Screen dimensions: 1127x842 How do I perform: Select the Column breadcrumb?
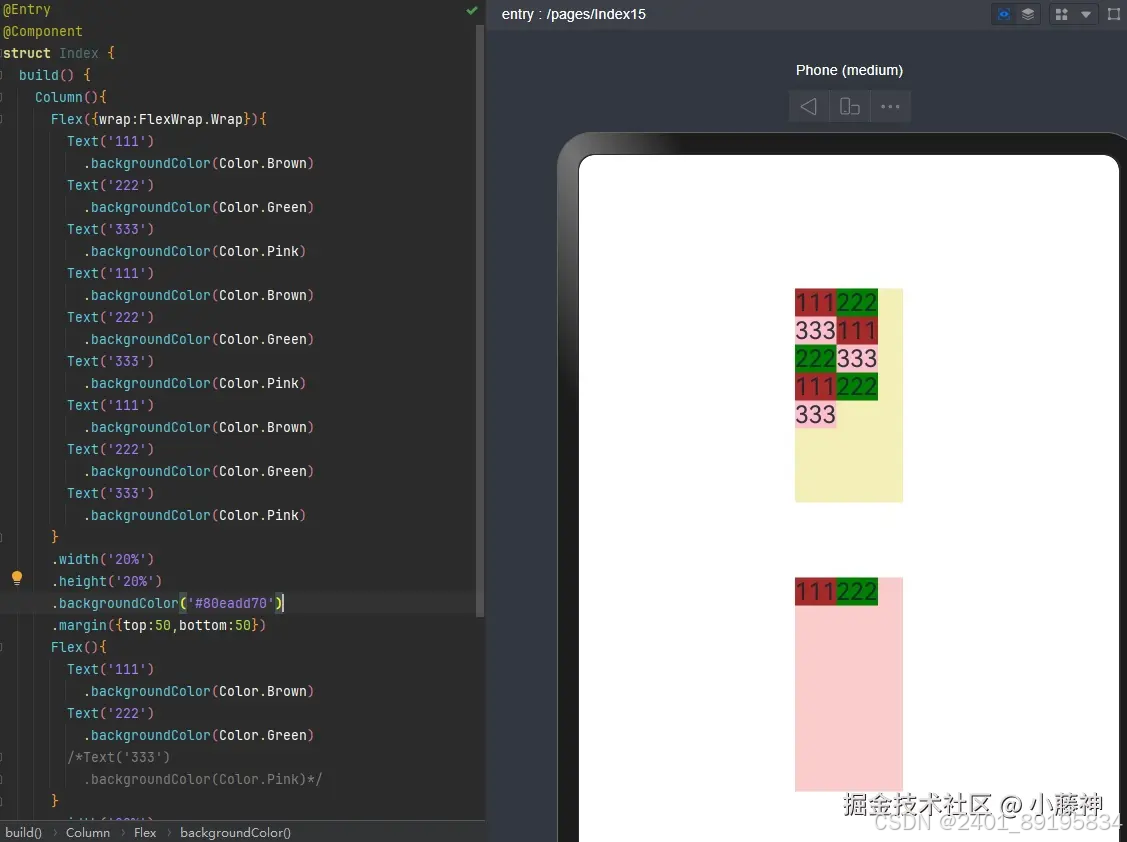[88, 833]
